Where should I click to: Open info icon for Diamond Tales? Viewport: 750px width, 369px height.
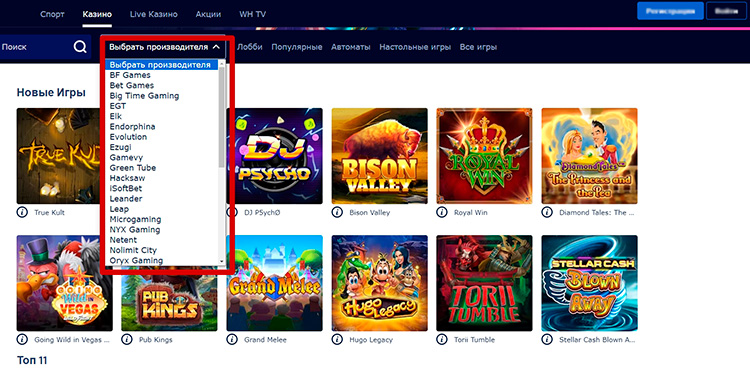pyautogui.click(x=547, y=212)
